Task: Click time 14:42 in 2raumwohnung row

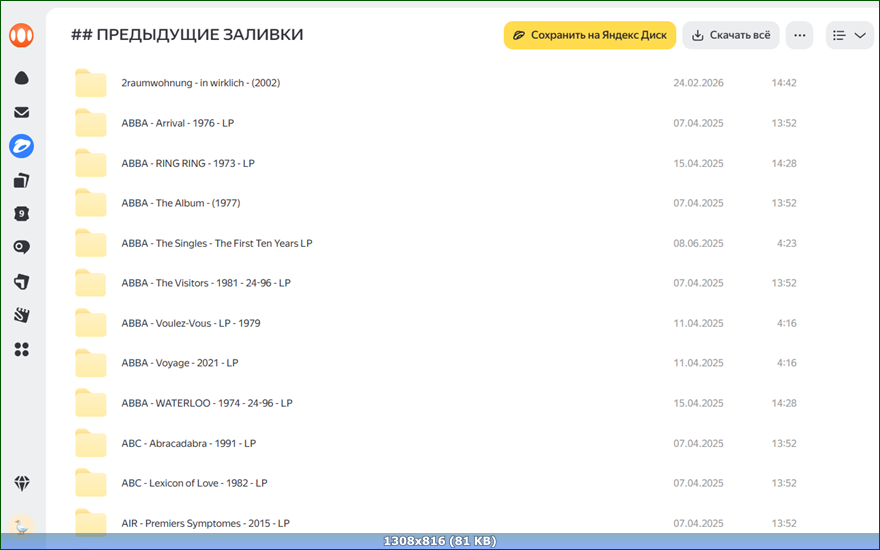Action: coord(783,83)
